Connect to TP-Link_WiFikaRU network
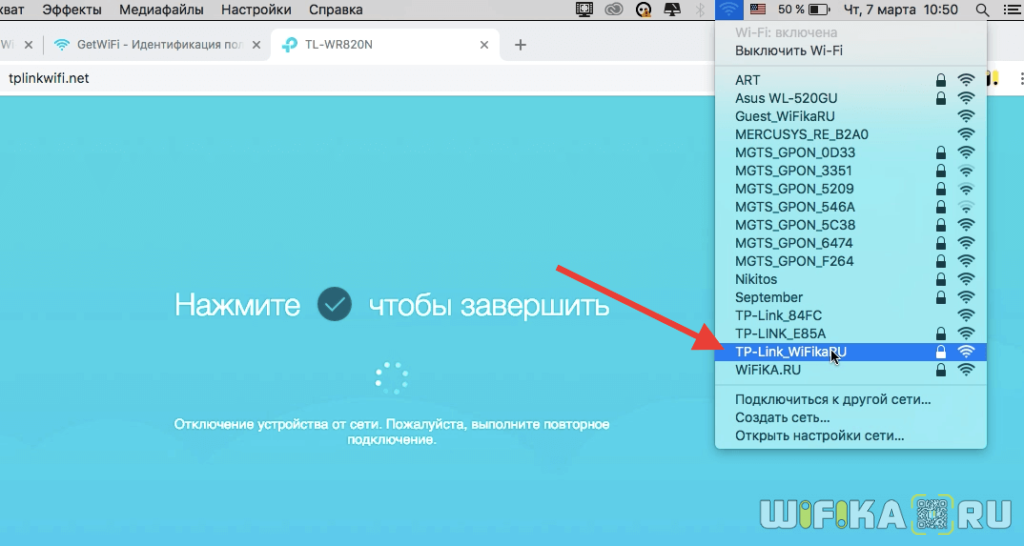Screen dimensions: 1024x546 [790, 352]
